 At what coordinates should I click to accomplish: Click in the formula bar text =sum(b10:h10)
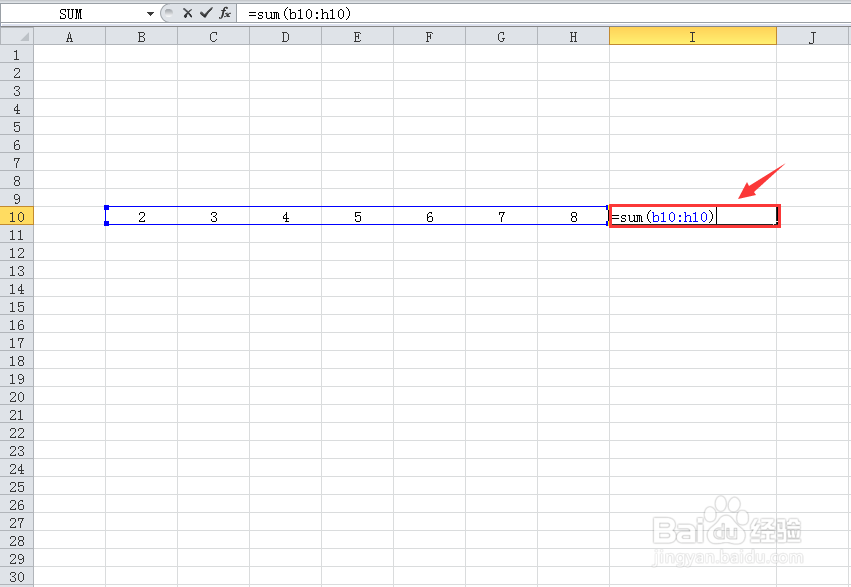300,14
